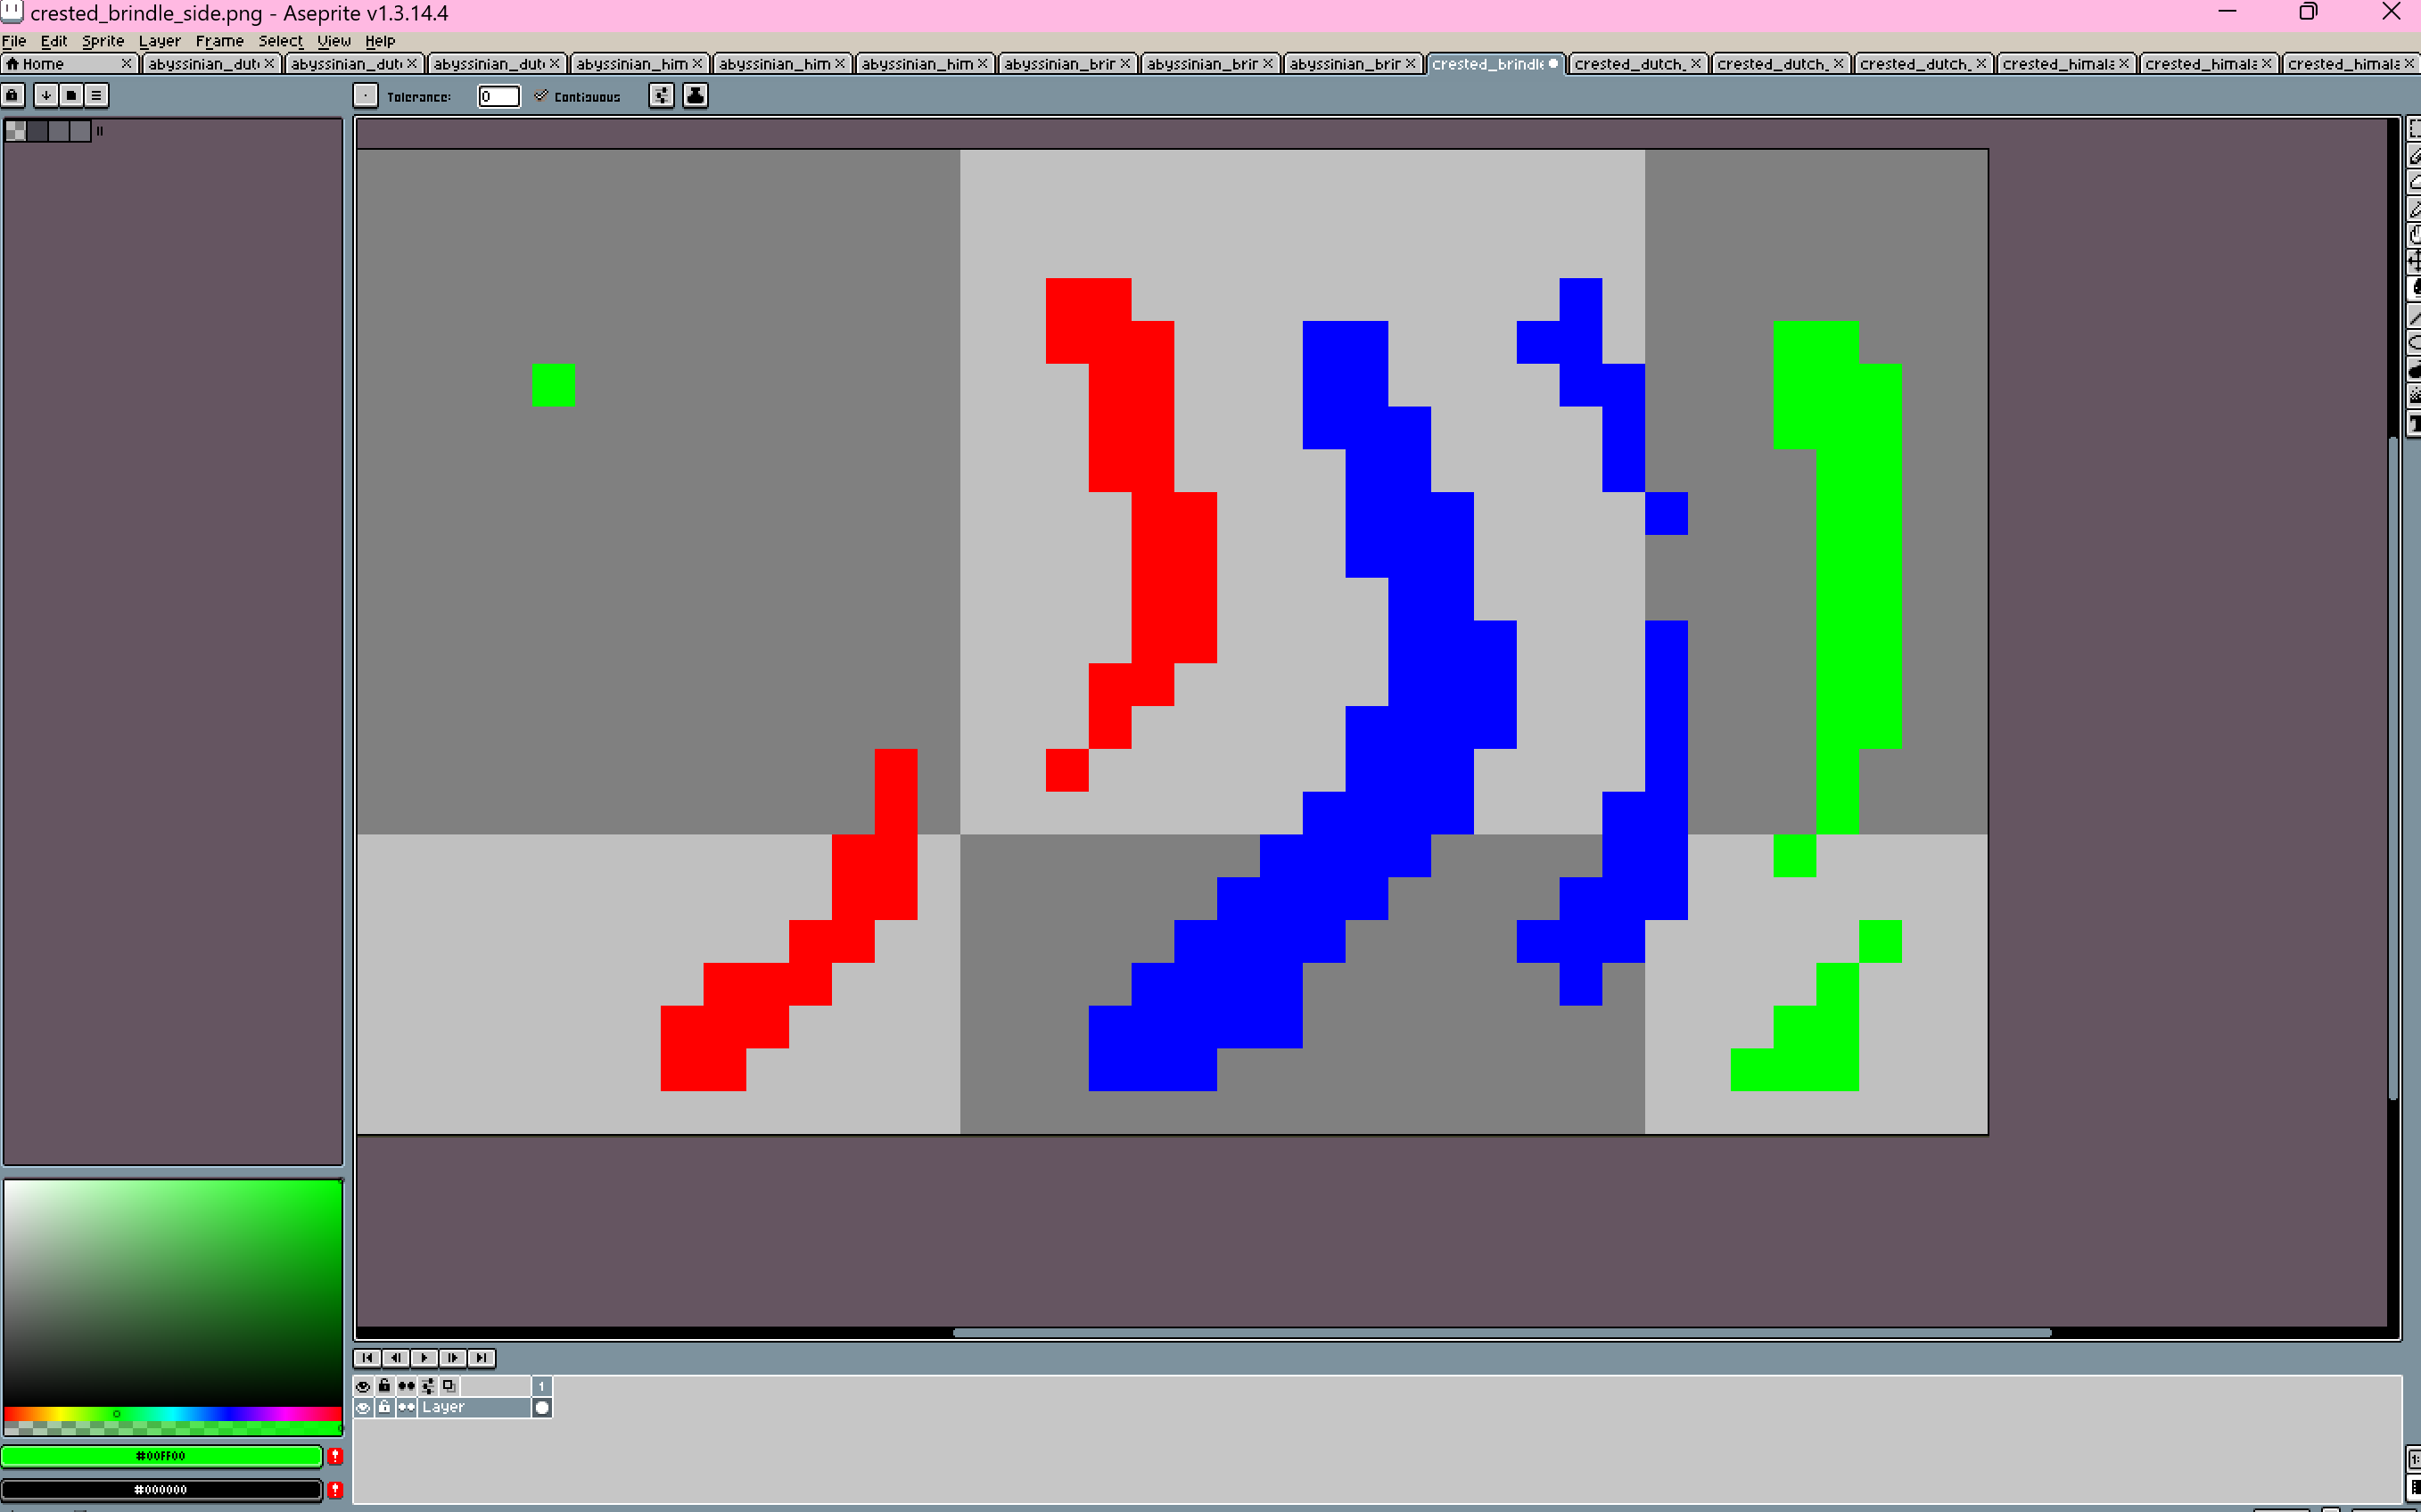The height and width of the screenshot is (1512, 2421).
Task: Click the foreground color warning icon
Action: click(335, 1456)
